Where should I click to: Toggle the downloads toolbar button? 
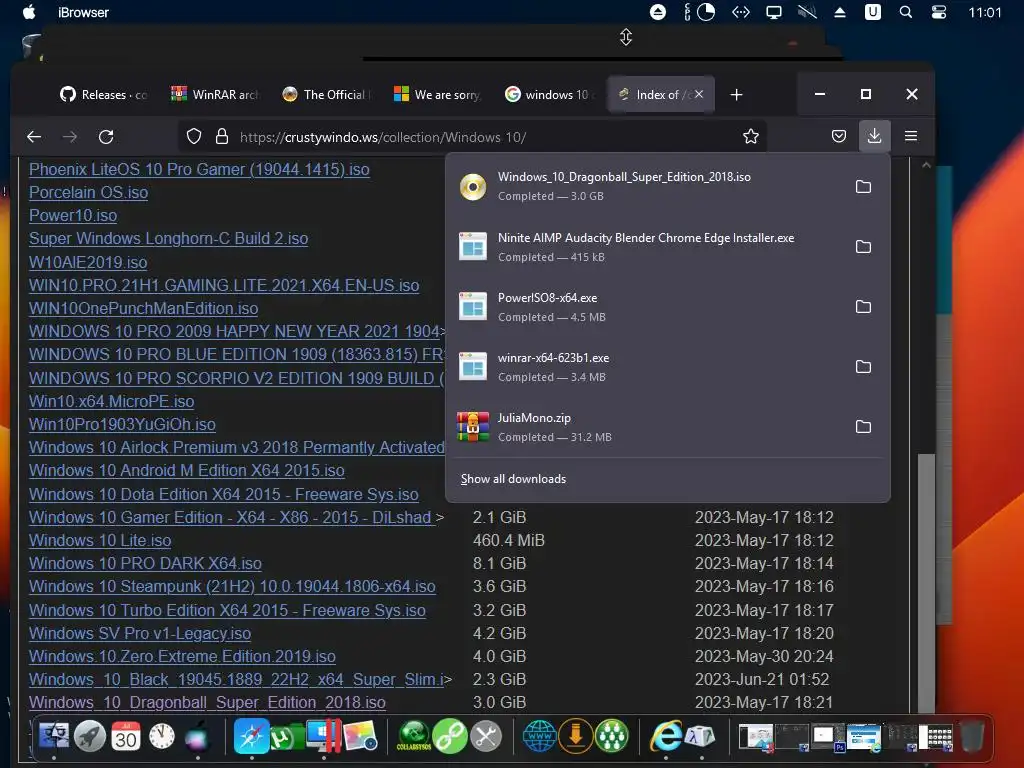pyautogui.click(x=874, y=136)
